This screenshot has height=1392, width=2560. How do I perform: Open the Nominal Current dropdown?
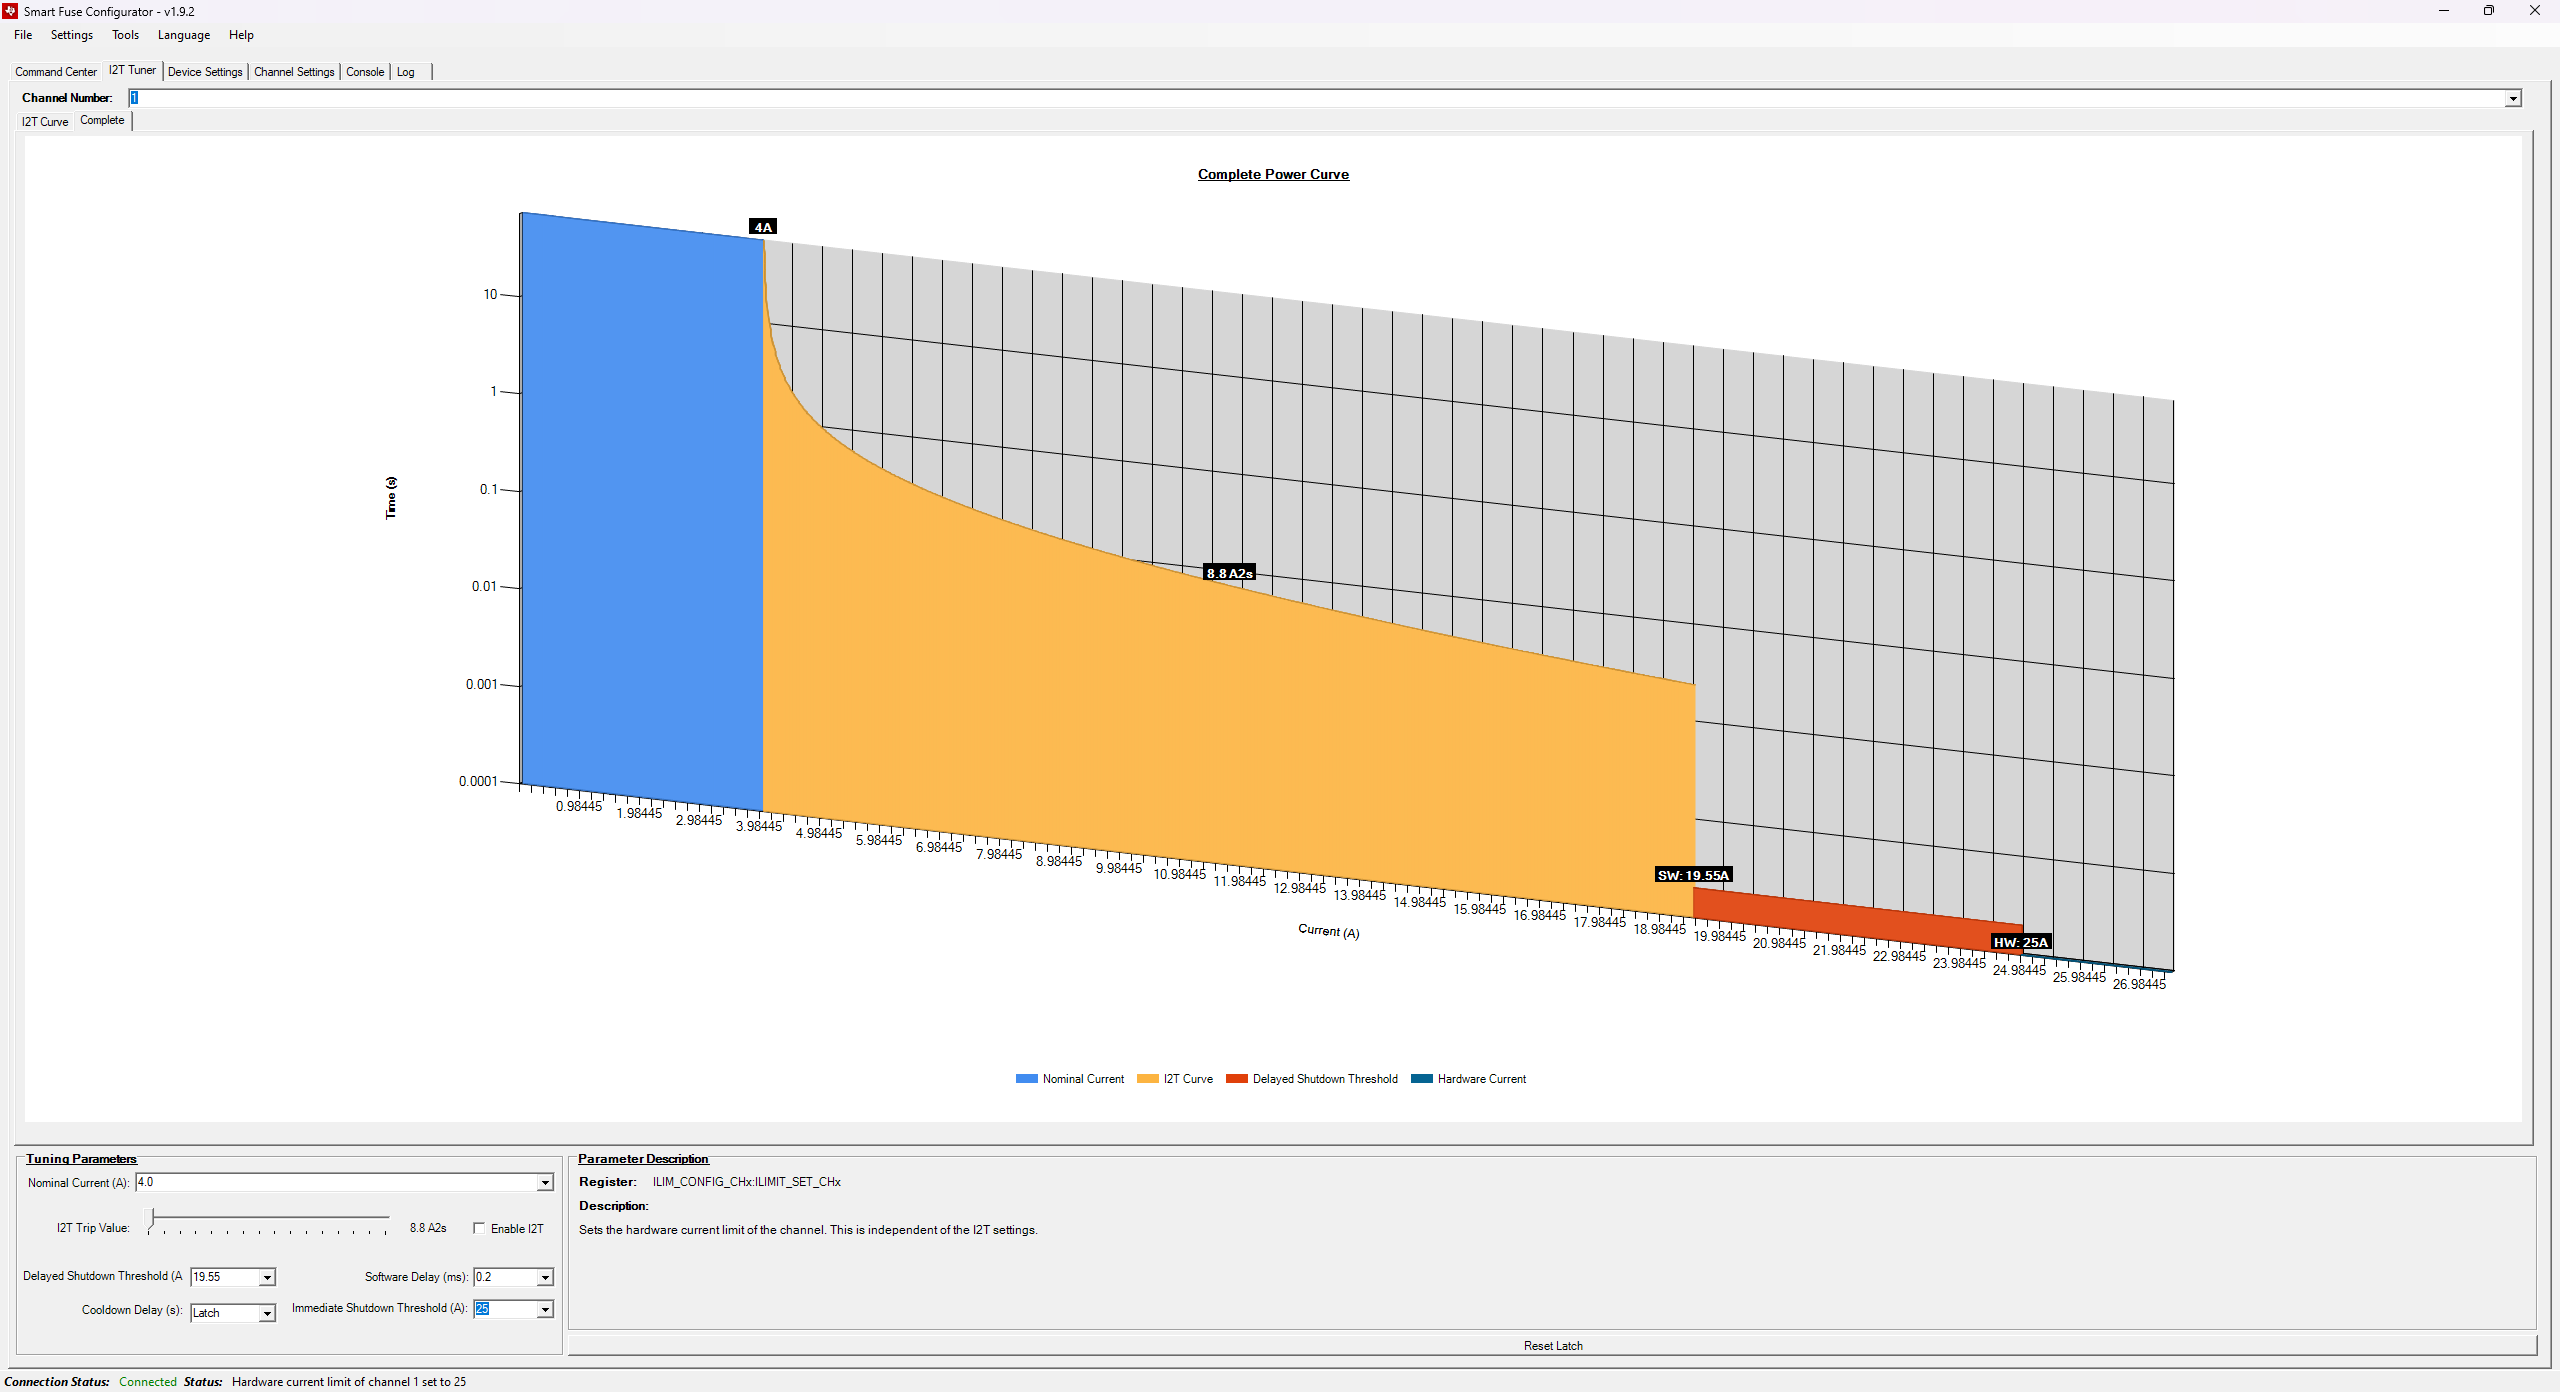[545, 1183]
